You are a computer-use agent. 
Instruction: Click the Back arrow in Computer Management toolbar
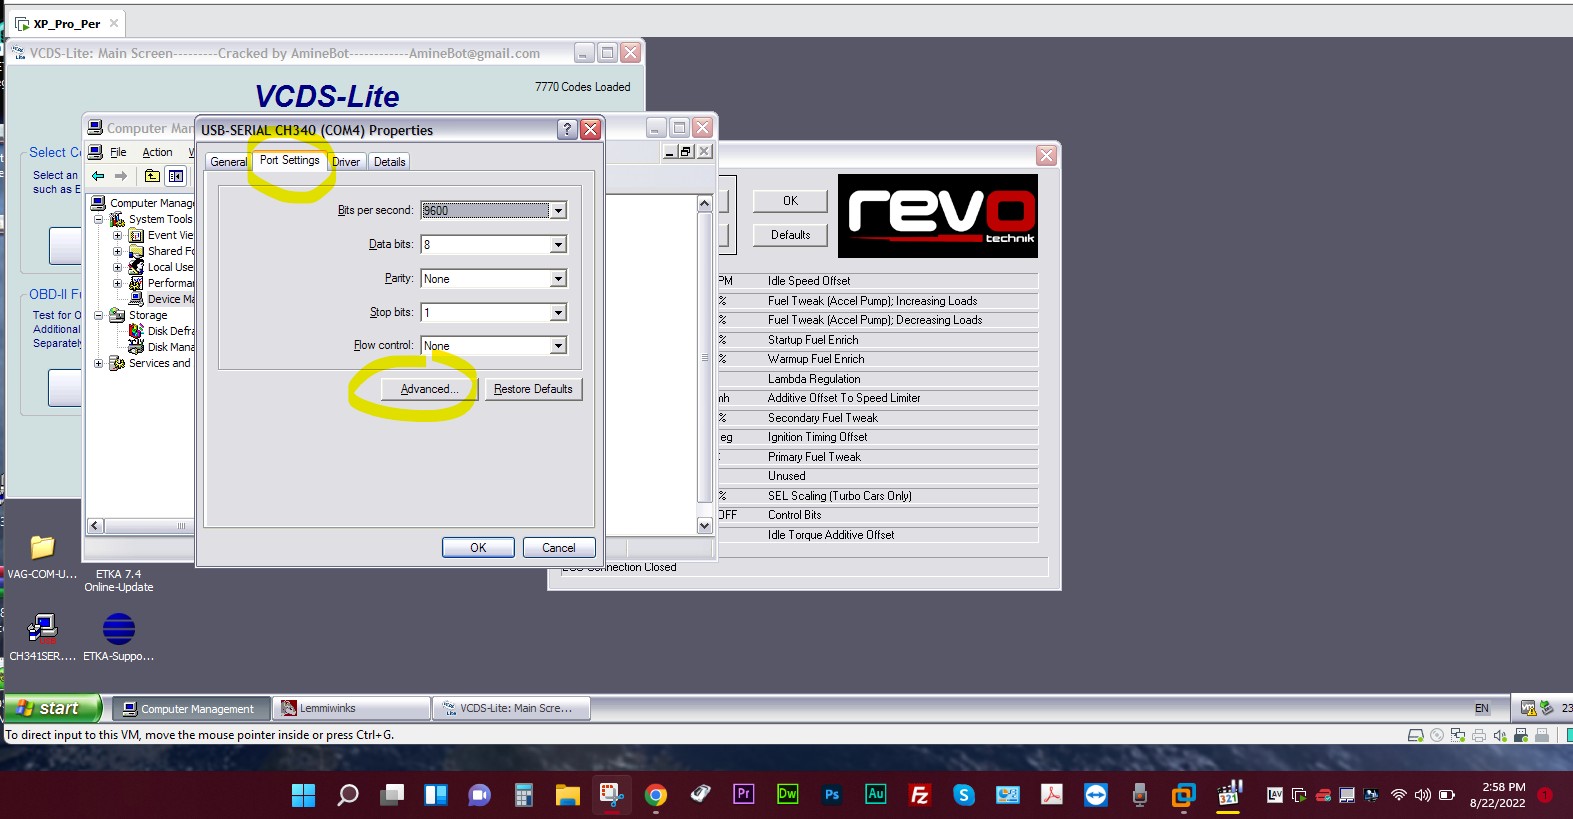click(x=98, y=176)
